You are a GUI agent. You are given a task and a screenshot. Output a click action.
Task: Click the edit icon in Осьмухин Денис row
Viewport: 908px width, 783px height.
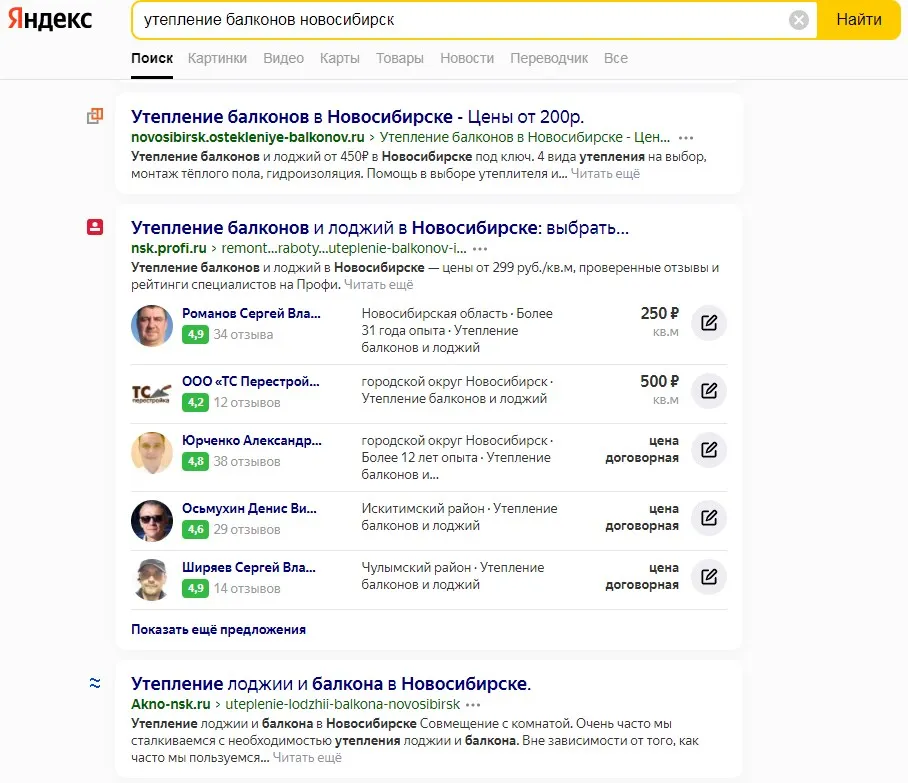[709, 518]
